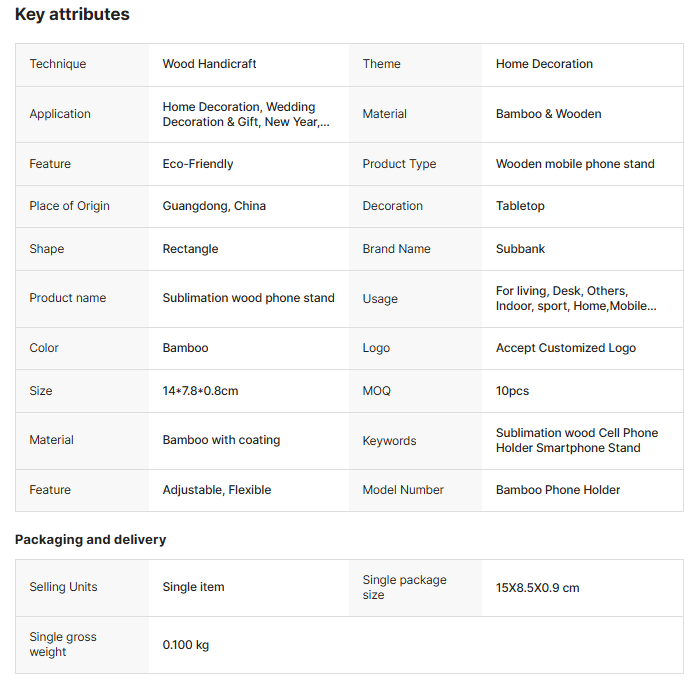Click the Wooden mobile phone stand value
The width and height of the screenshot is (694, 683).
[575, 164]
